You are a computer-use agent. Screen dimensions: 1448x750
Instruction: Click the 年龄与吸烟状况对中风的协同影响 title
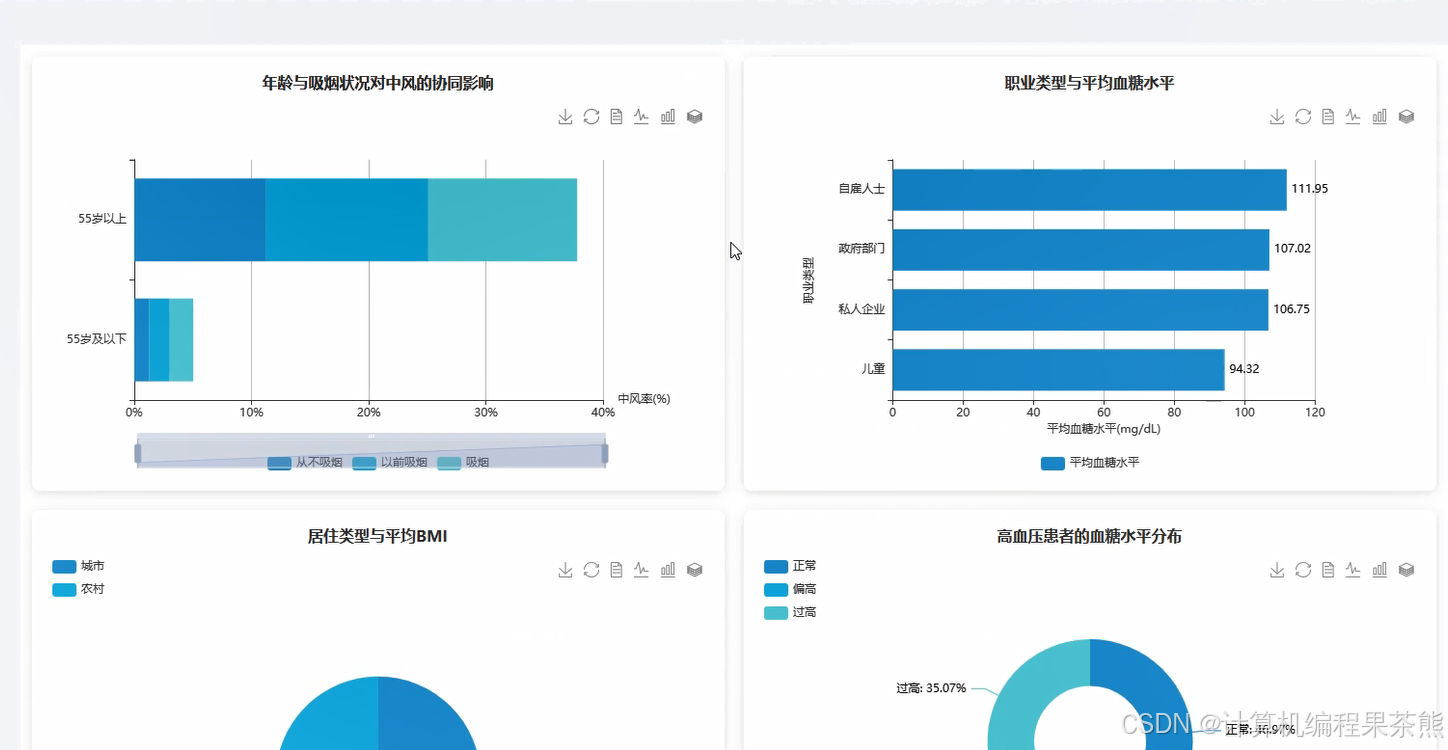(378, 83)
